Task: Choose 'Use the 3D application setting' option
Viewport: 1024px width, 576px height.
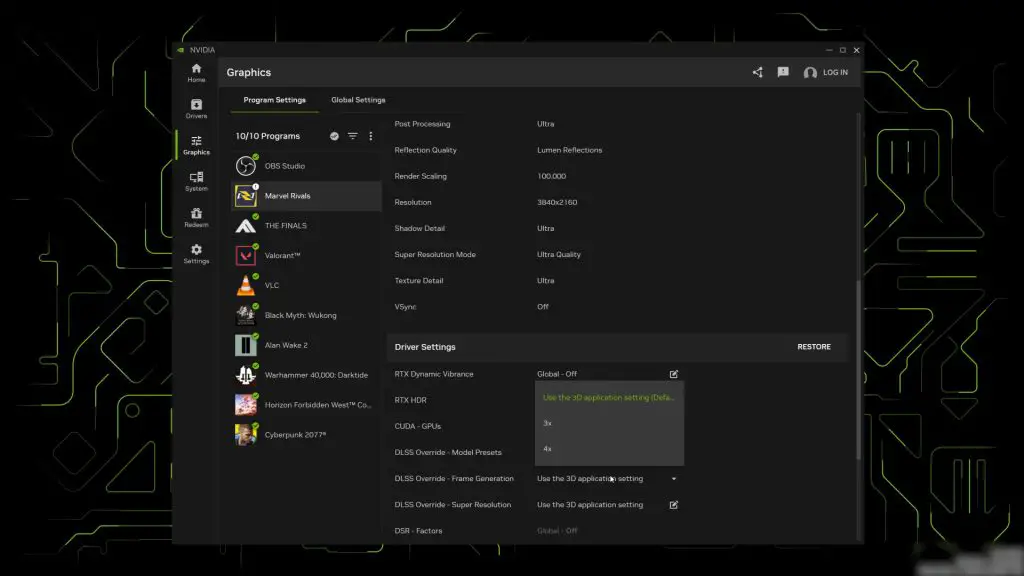Action: click(x=609, y=397)
